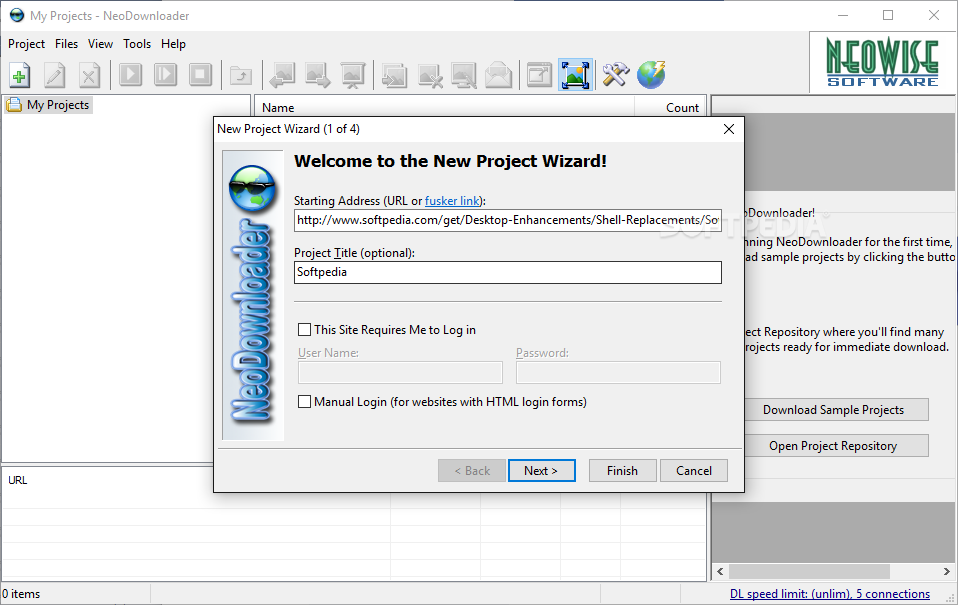The height and width of the screenshot is (605, 958).
Task: Click the Next > button
Action: point(541,471)
